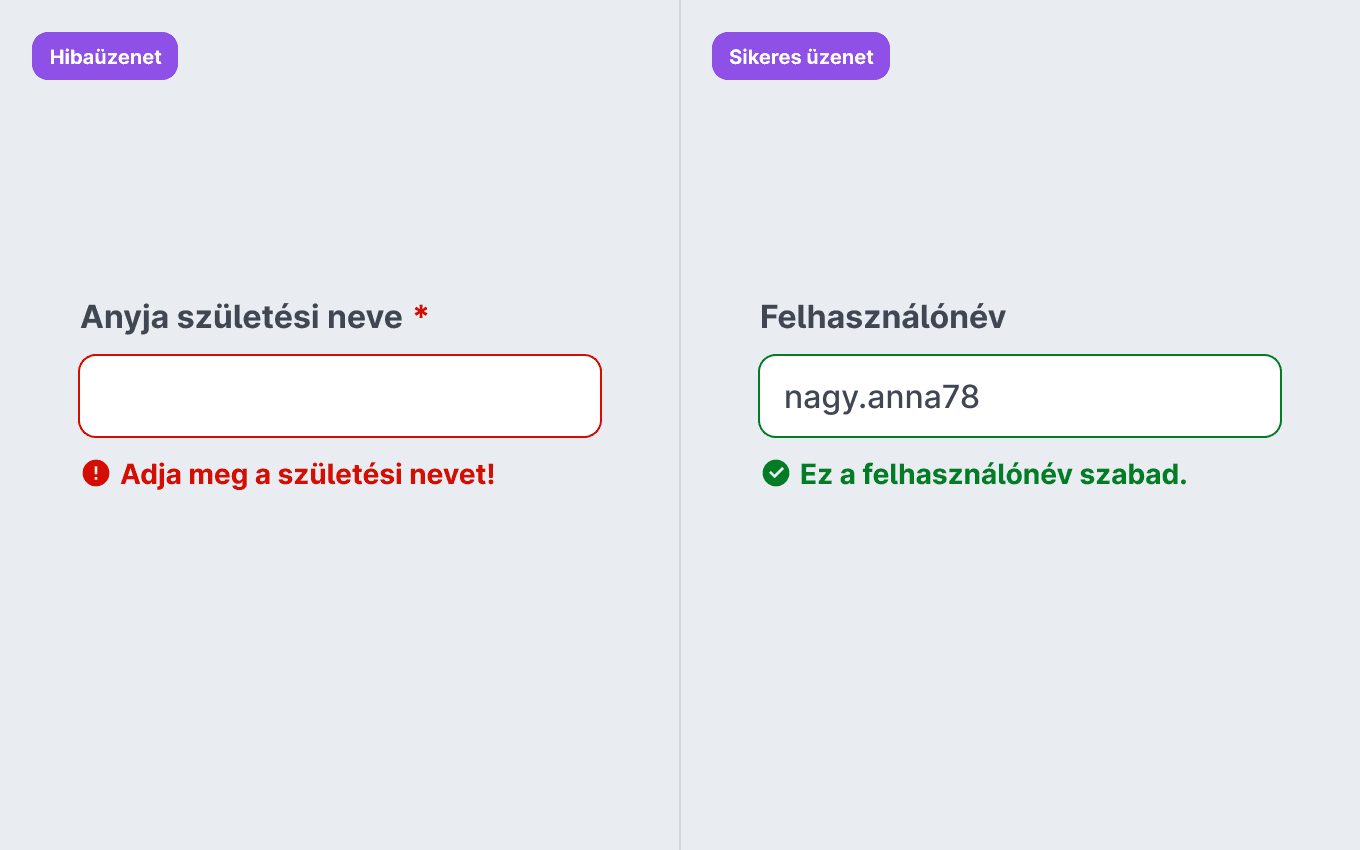Viewport: 1360px width, 850px height.
Task: Focus the green-bordered Felhasználónév input field
Action: (1020, 396)
